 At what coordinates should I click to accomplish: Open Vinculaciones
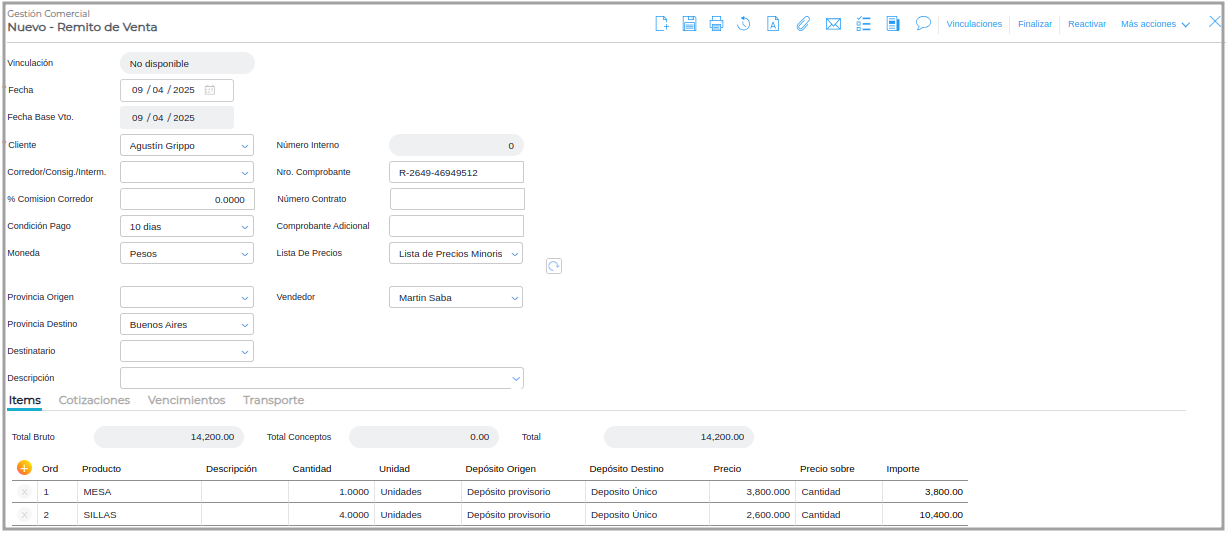pos(974,24)
